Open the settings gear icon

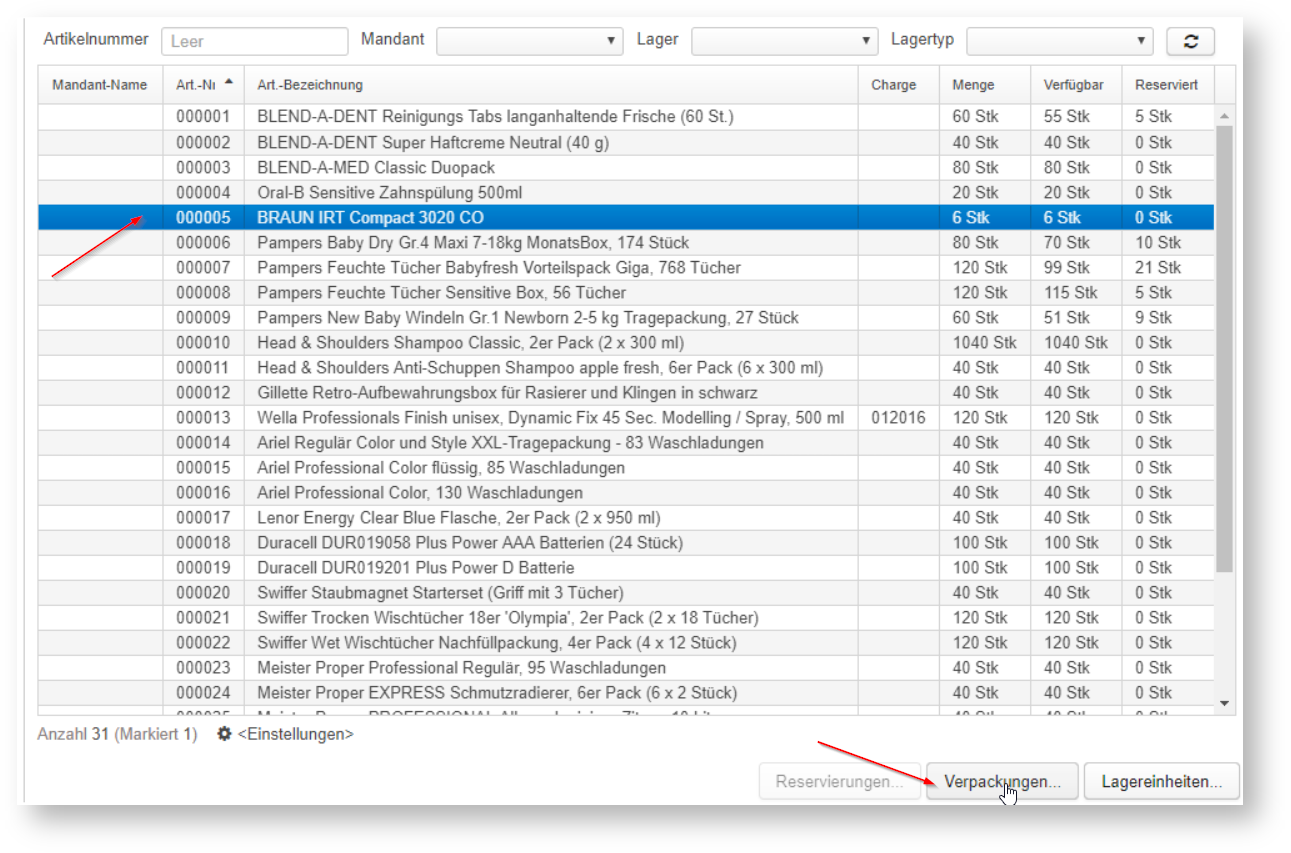[225, 734]
